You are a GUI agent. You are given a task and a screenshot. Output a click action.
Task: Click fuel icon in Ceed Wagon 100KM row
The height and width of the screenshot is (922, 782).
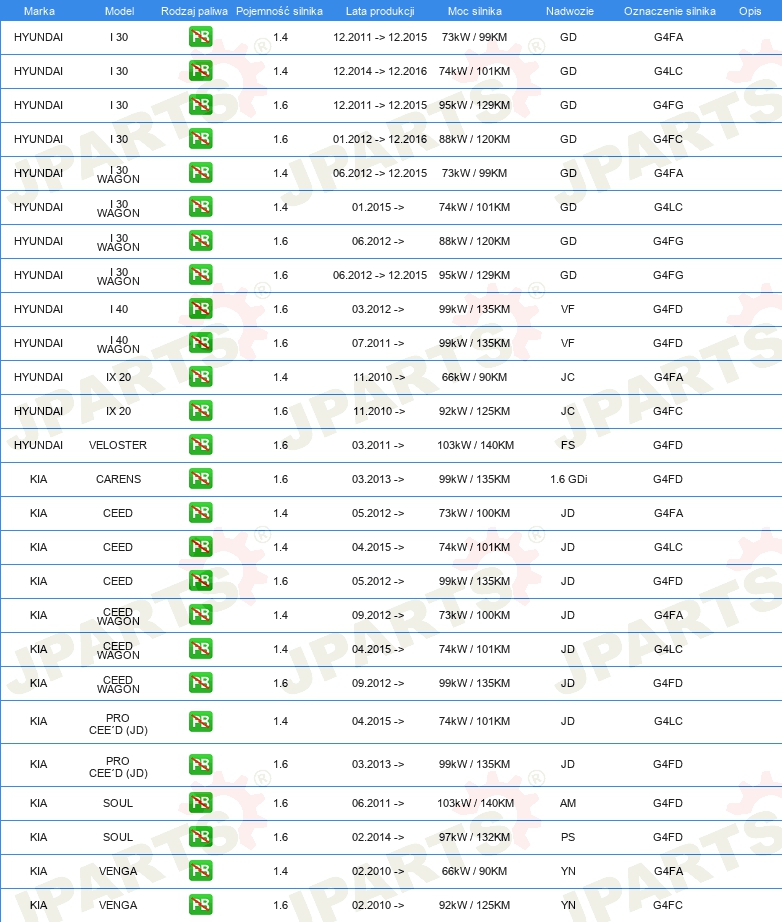[200, 616]
